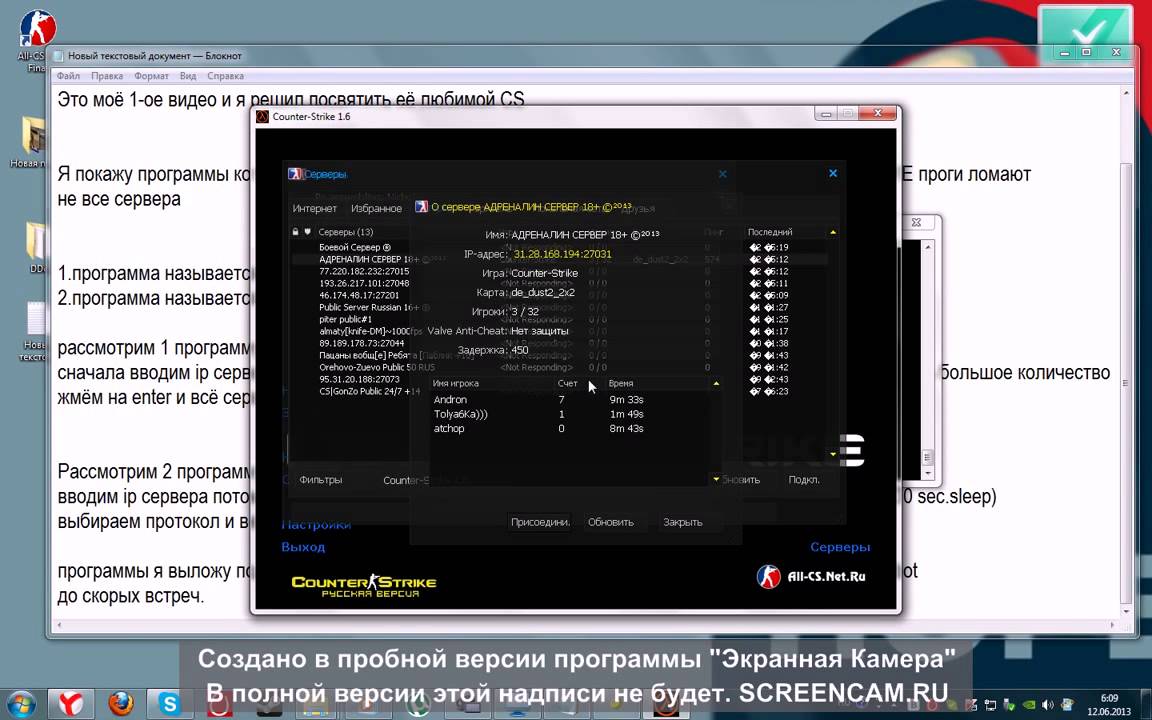Screen dimensions: 1152x720
Task: Select the Новая папка desktop folder
Action: coord(33,141)
